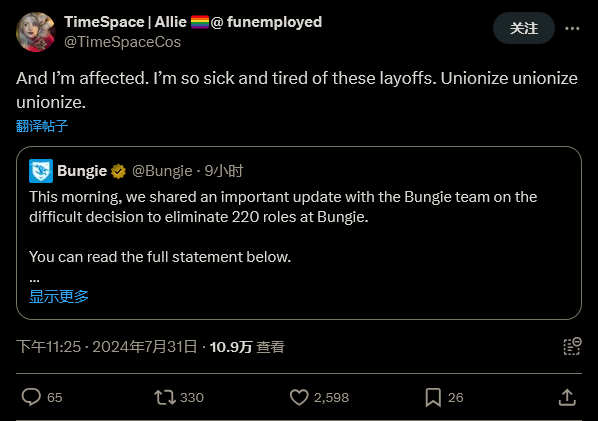Open the @Bungie handle in quoted tweet
Screen dimensions: 598x421
click(162, 171)
